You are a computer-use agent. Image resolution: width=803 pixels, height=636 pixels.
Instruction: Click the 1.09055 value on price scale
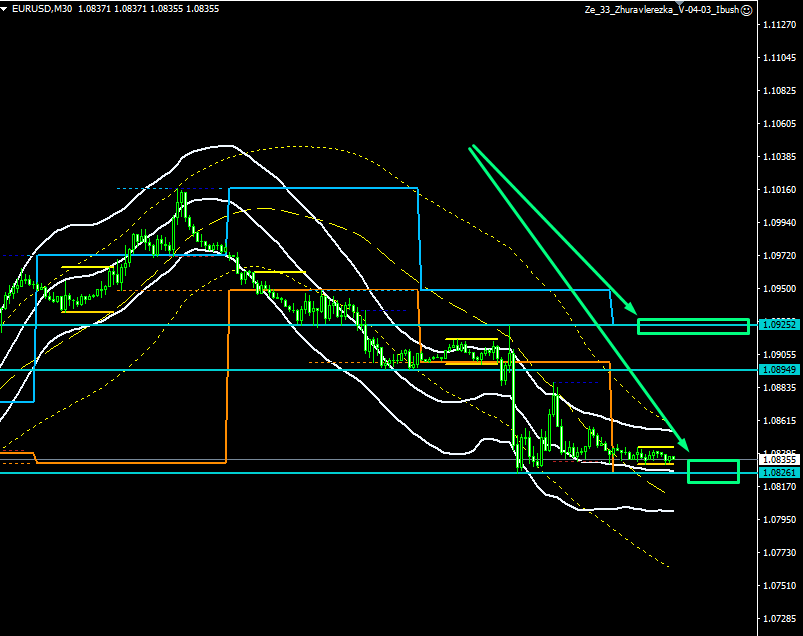pos(779,355)
